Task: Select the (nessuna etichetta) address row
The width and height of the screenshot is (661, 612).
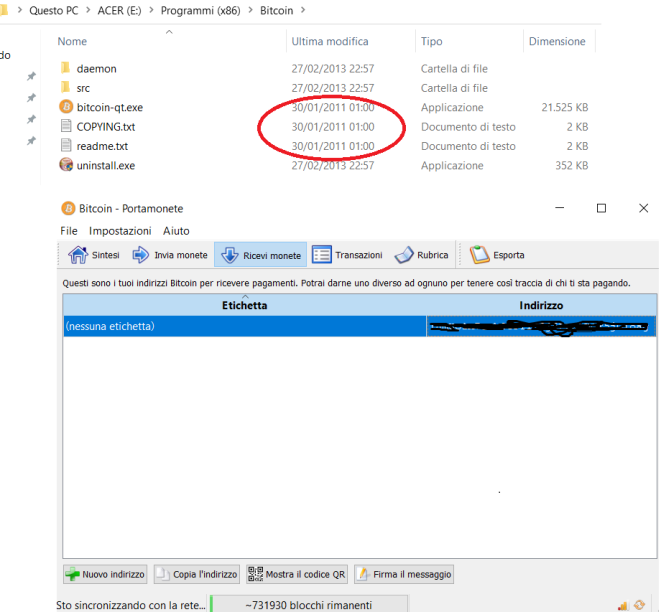Action: pos(360,326)
